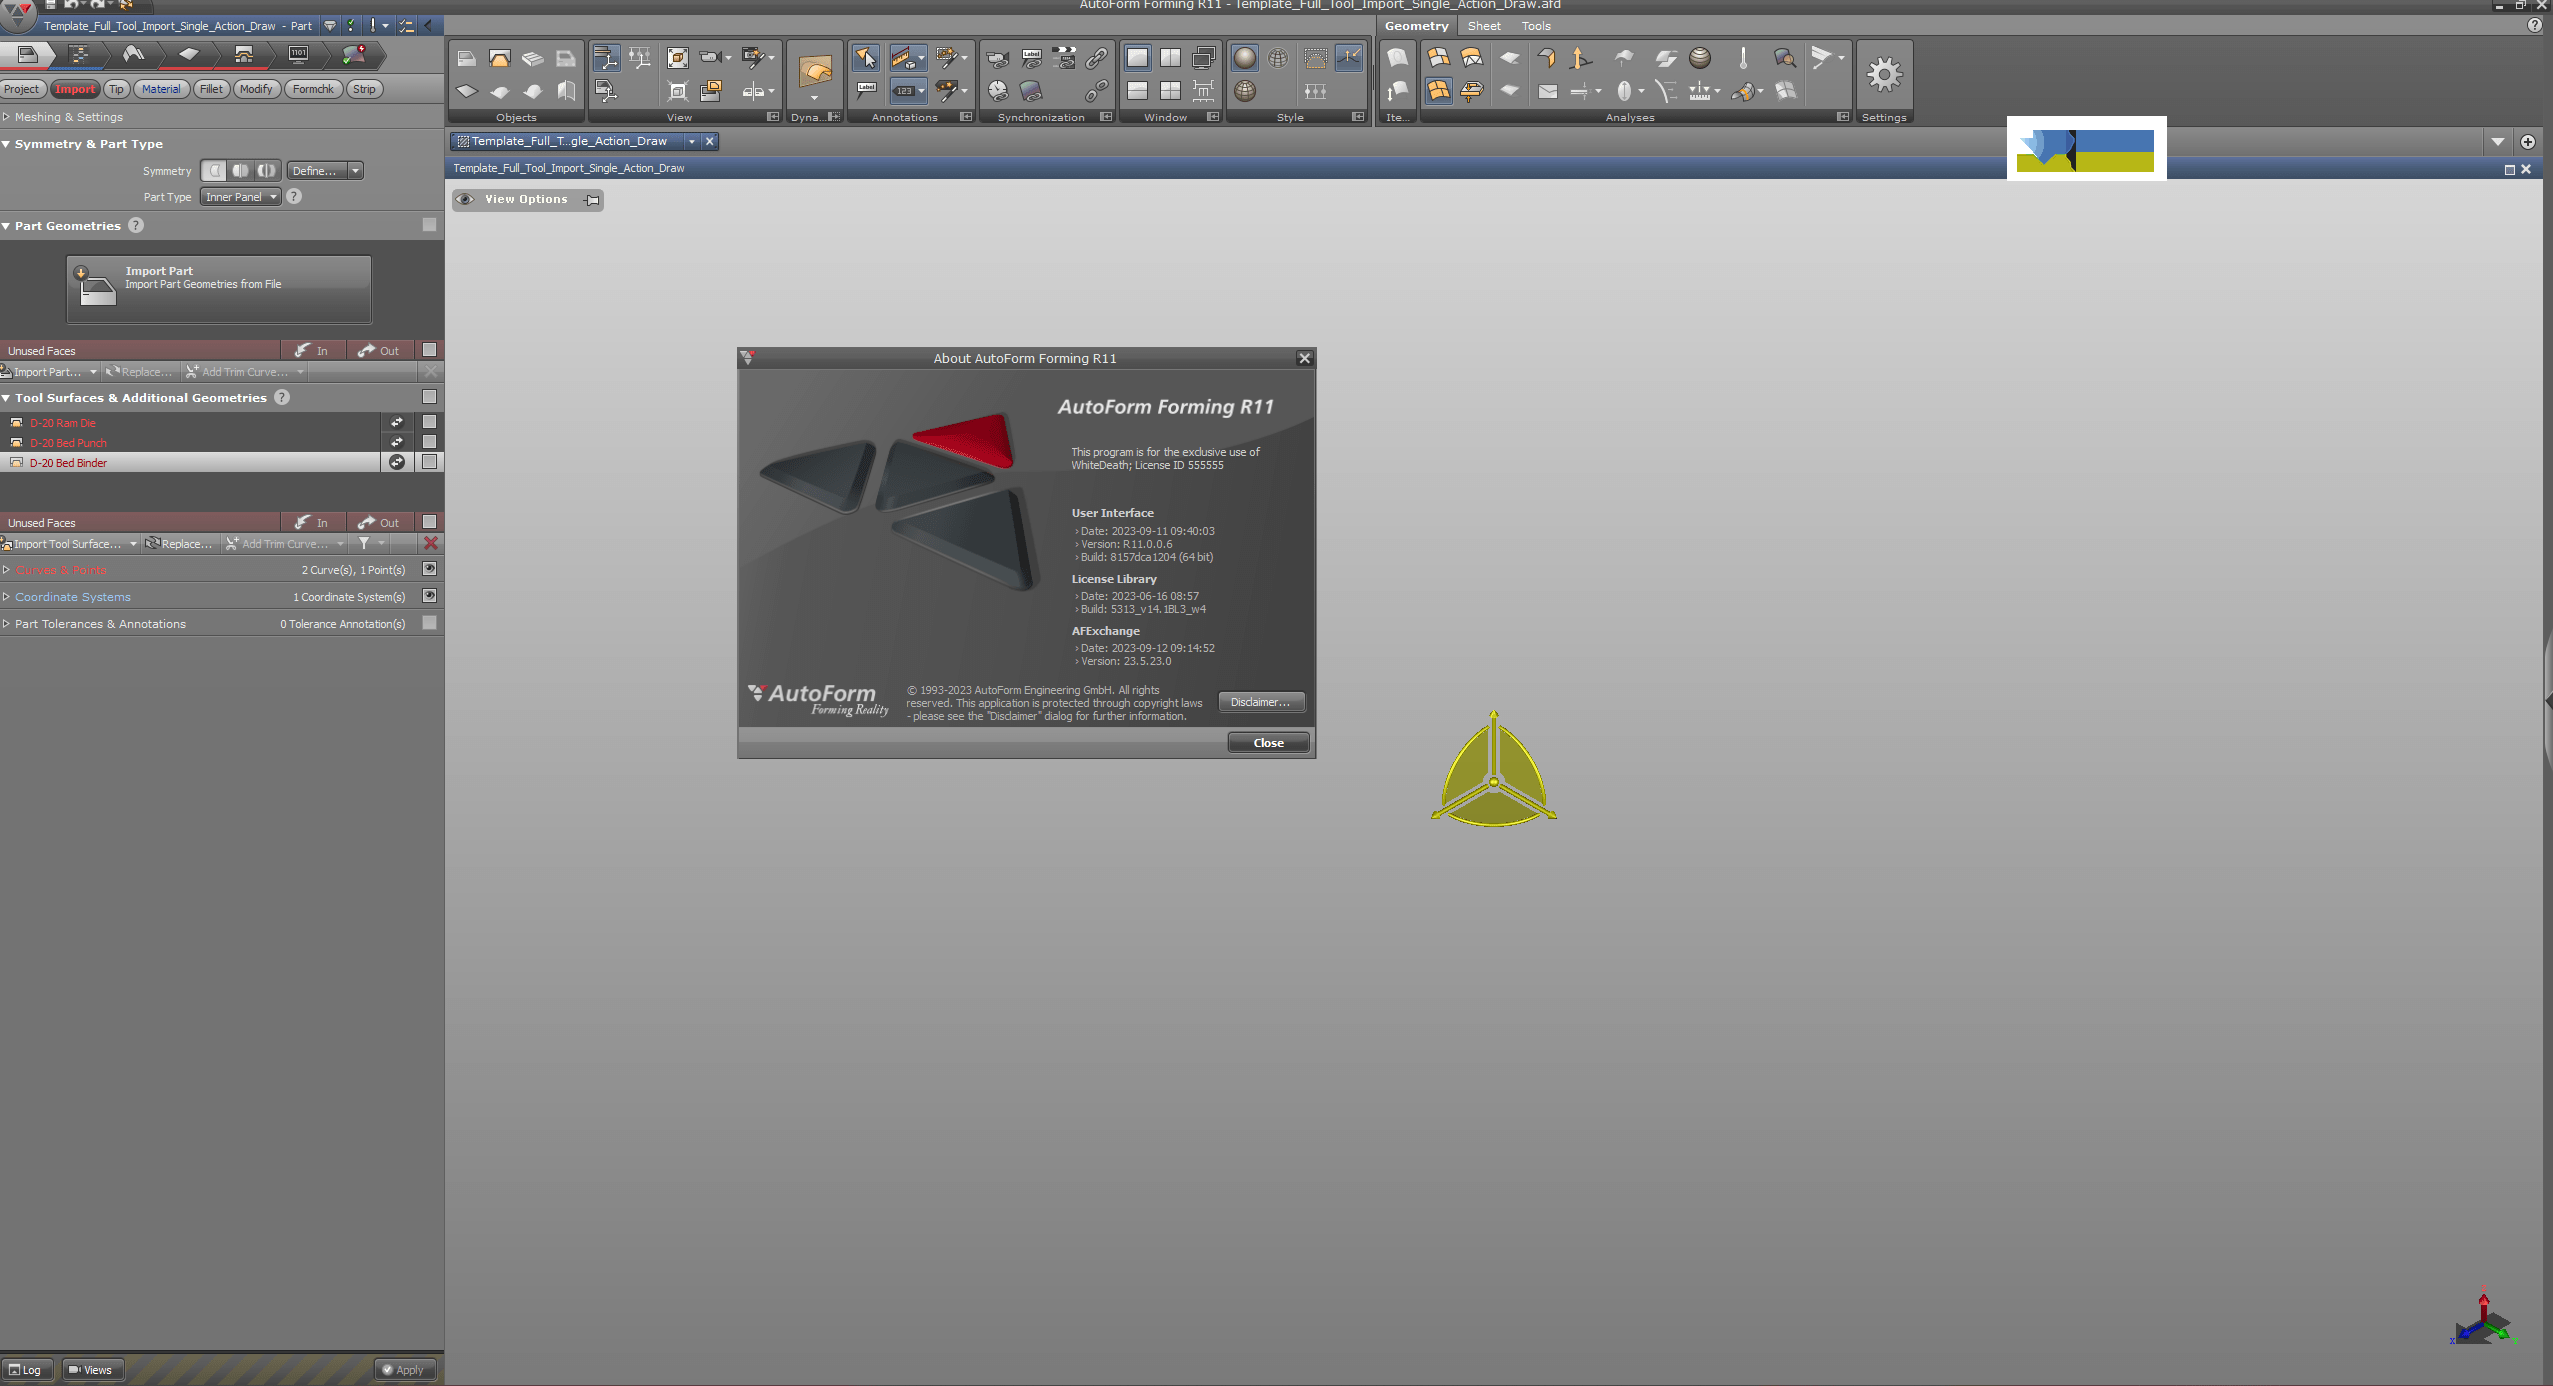Viewport: 2553px width, 1386px height.
Task: Open the Plan stage tree icon
Action: pyautogui.click(x=80, y=54)
